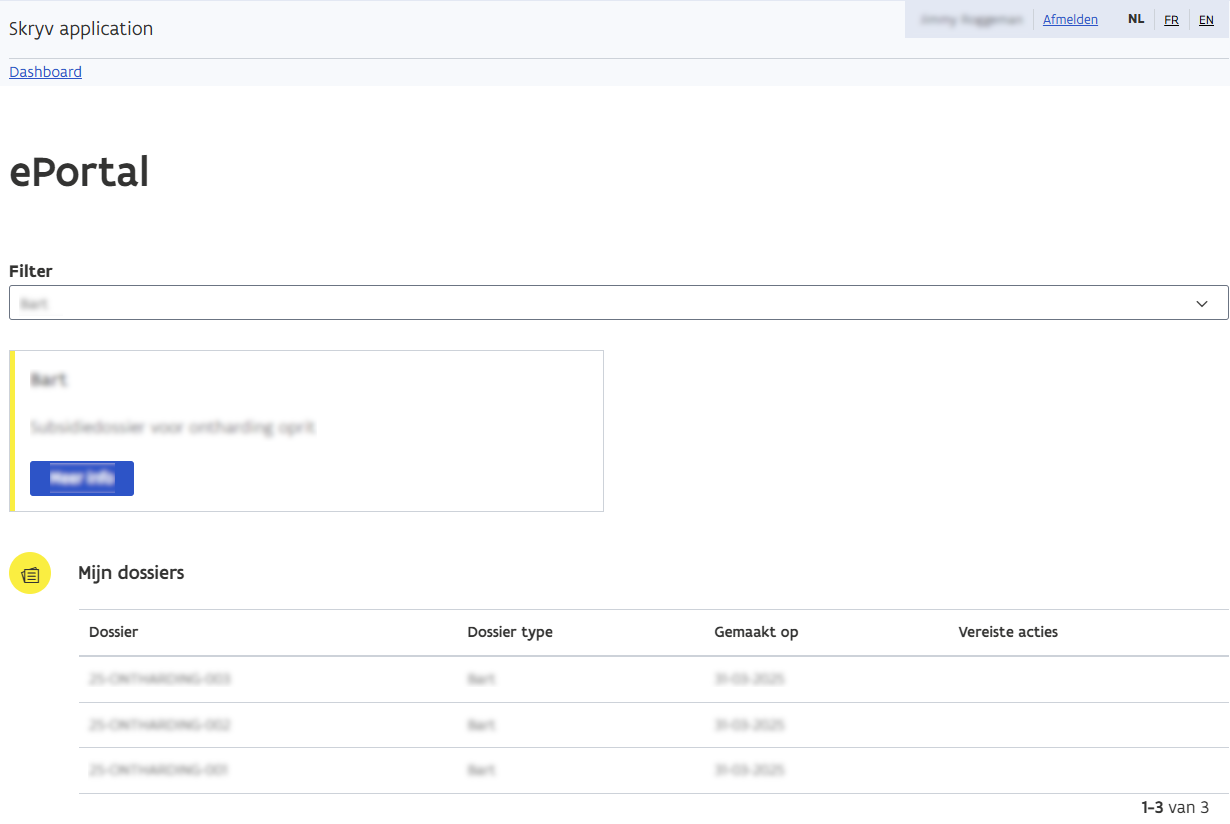Open dossier 25-ONTHARDING-003
Viewport: 1230px width, 824px height.
click(160, 679)
